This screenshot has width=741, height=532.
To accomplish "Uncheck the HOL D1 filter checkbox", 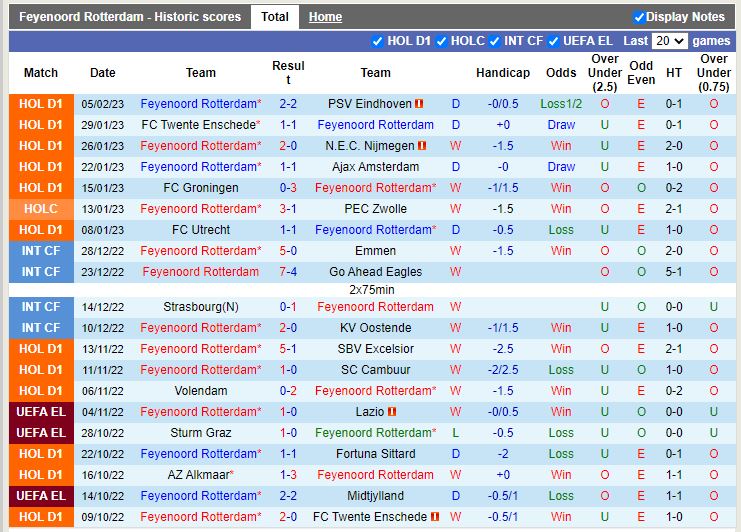I will click(x=377, y=41).
